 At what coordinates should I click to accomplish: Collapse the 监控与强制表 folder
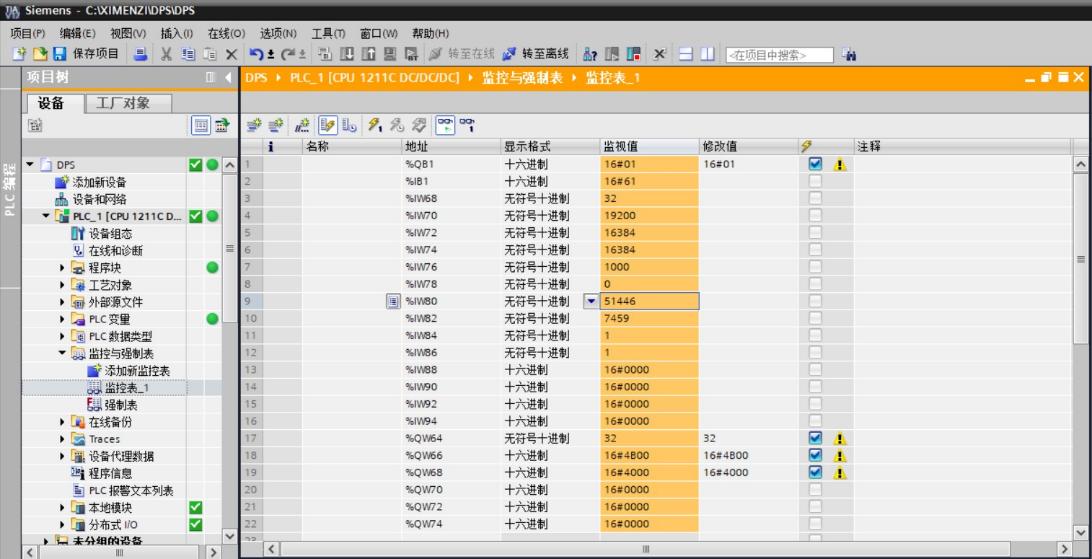[62, 353]
